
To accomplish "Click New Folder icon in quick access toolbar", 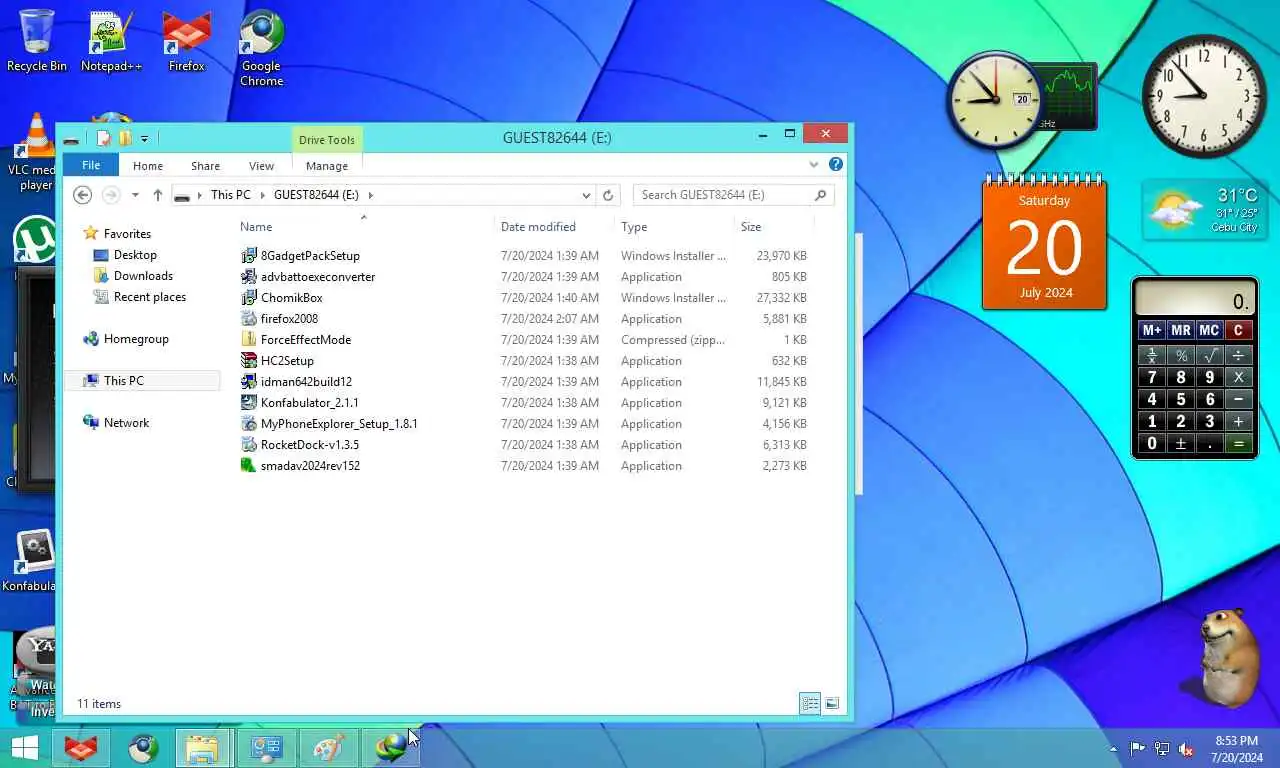I will (125, 138).
